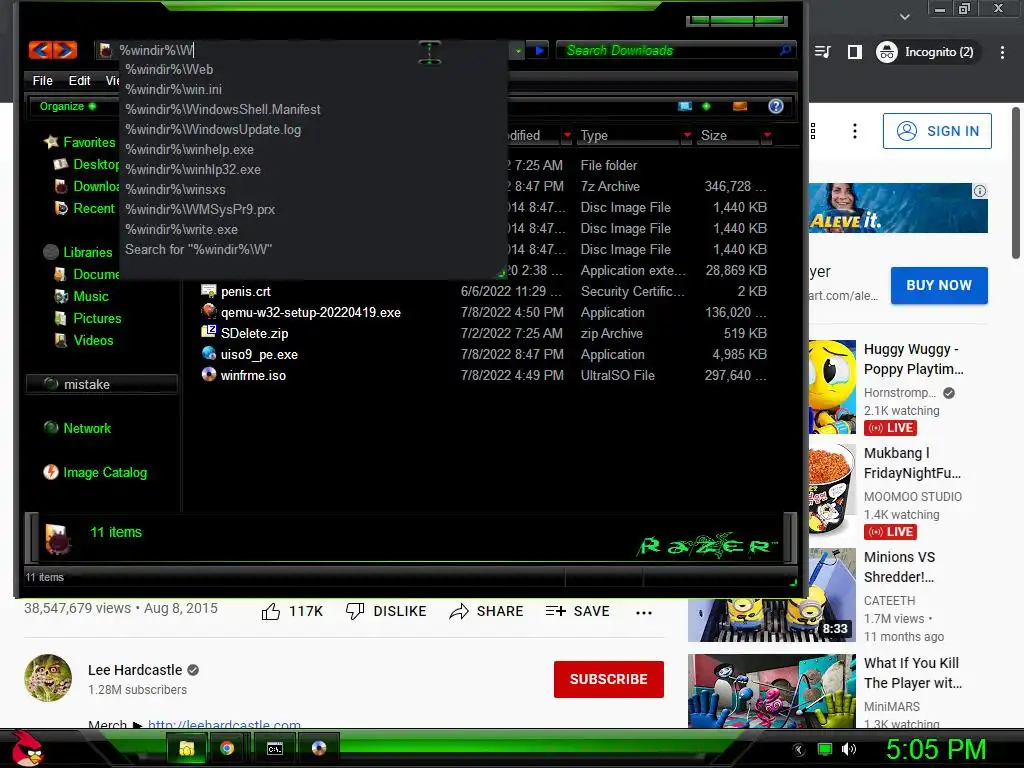Open Huggy Wuggy video thumbnail
This screenshot has height=768, width=1024.
coord(833,387)
